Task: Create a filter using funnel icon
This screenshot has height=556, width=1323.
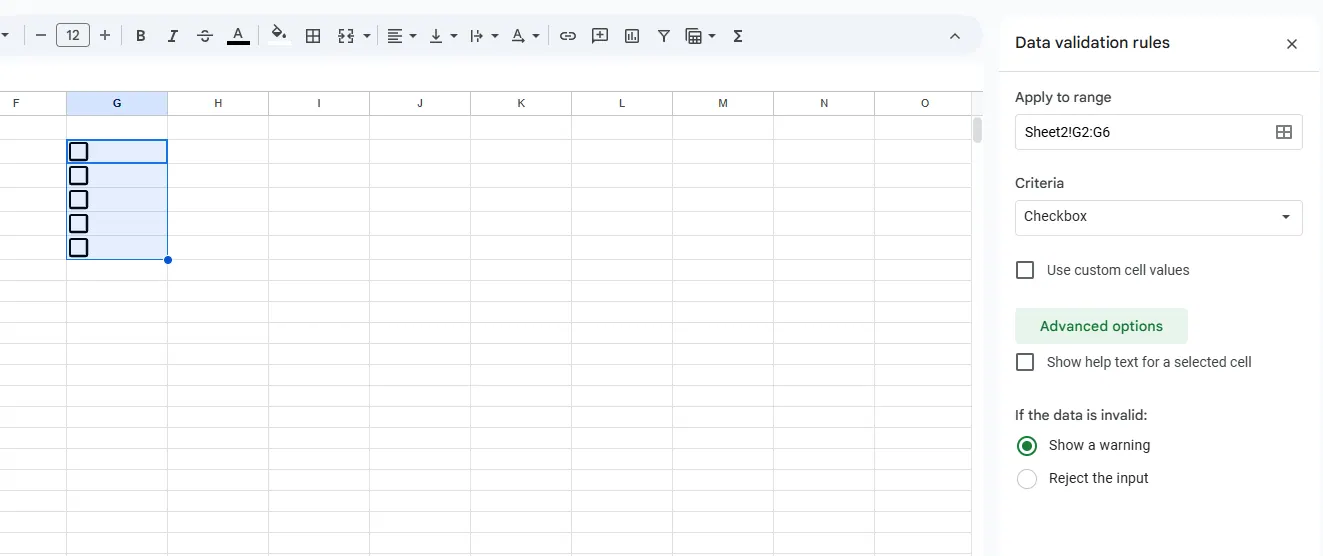Action: point(664,36)
